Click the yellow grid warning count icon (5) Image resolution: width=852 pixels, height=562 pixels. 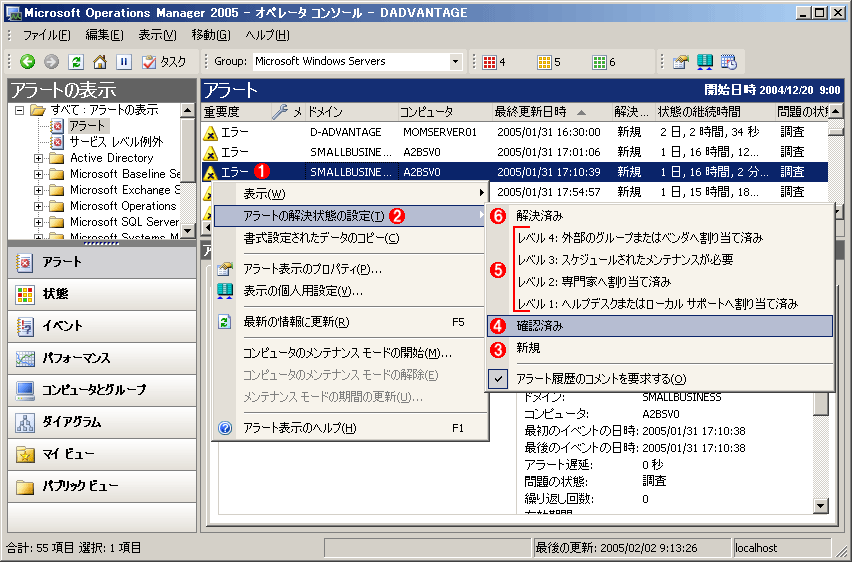tap(544, 62)
